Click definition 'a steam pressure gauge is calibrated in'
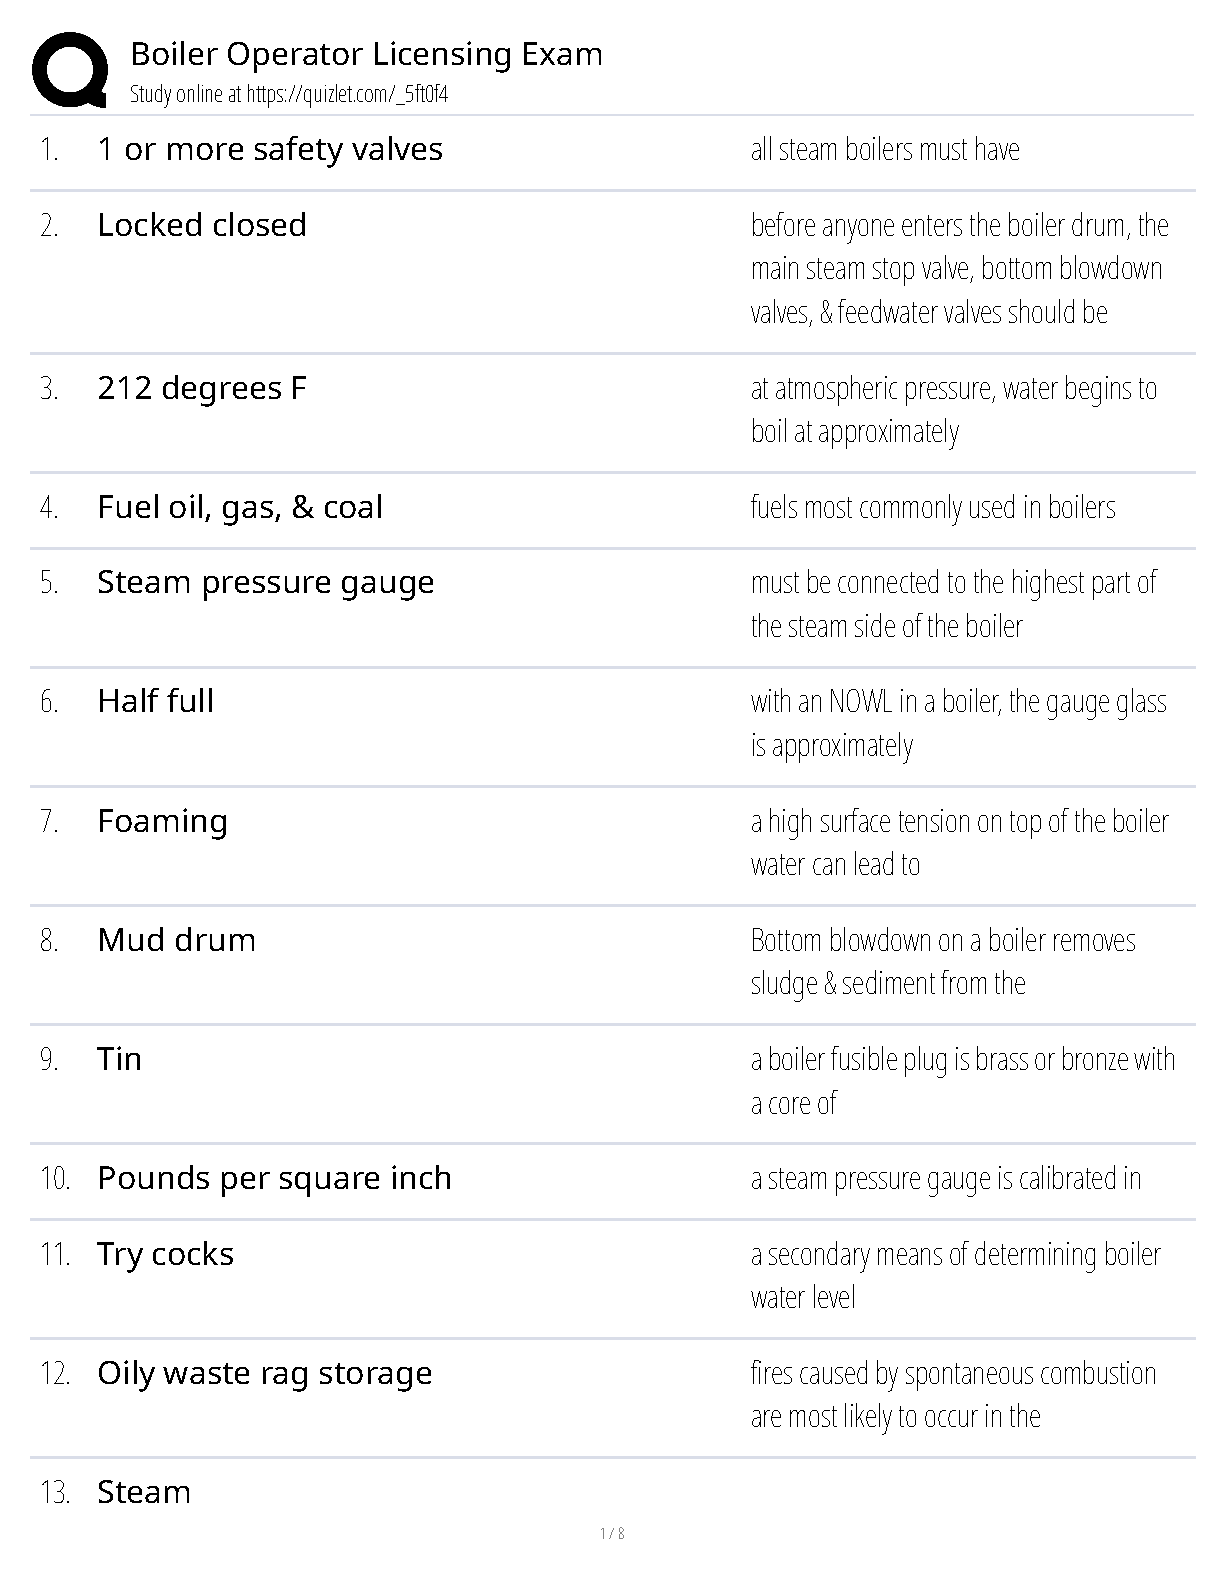The image size is (1224, 1584). tap(945, 1179)
